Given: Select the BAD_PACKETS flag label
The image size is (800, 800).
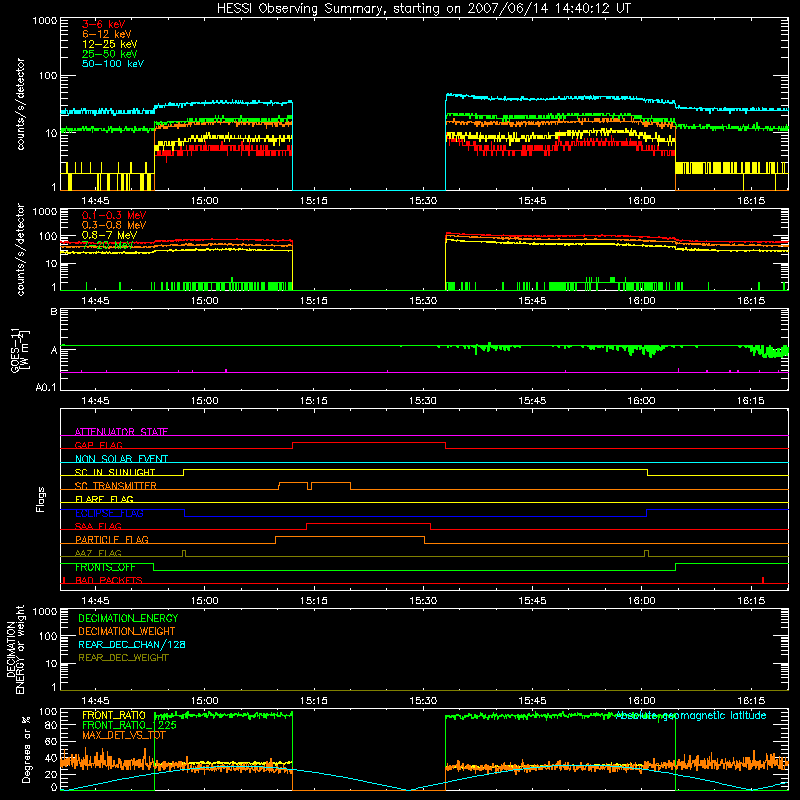Looking at the screenshot, I should pyautogui.click(x=109, y=580).
